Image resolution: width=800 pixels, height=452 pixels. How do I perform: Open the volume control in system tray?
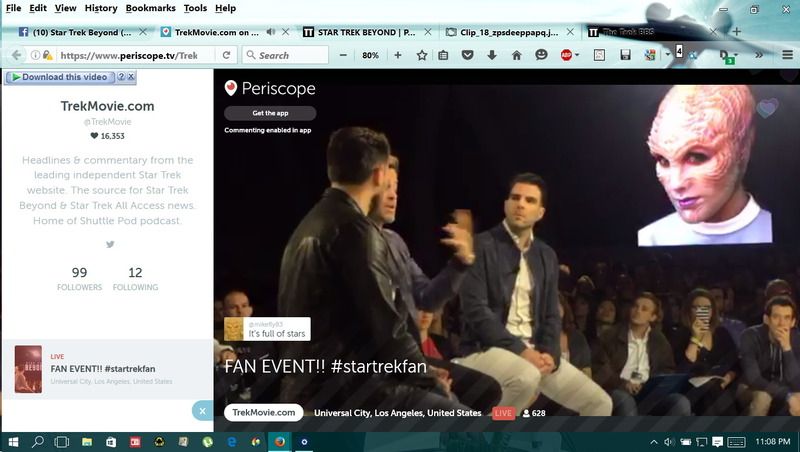[669, 442]
